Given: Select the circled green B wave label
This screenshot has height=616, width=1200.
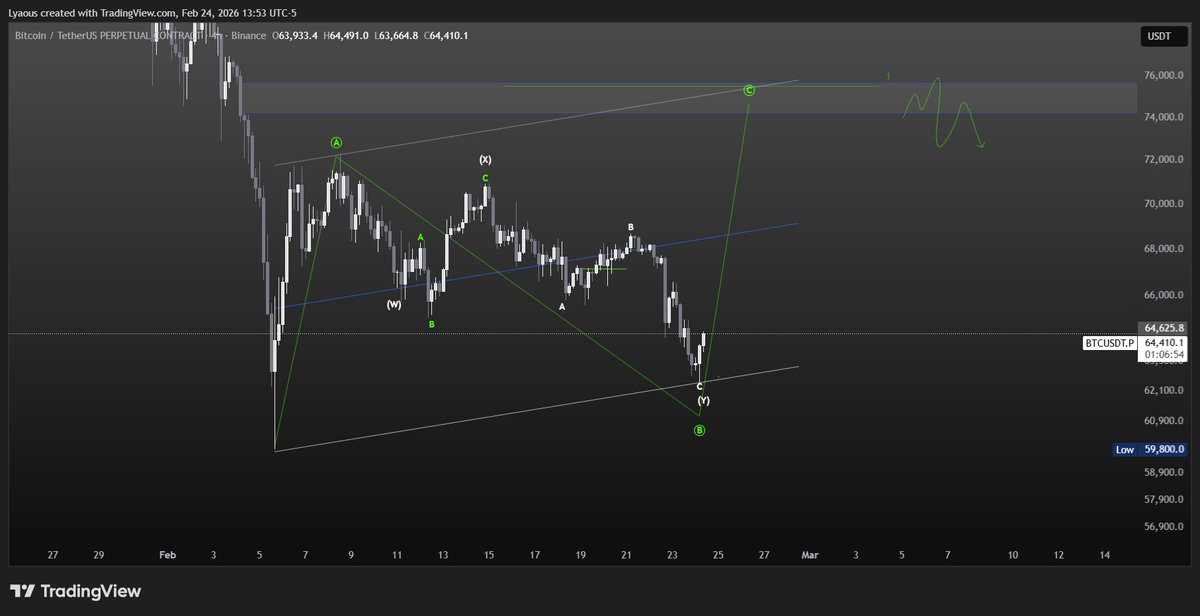Looking at the screenshot, I should point(699,430).
